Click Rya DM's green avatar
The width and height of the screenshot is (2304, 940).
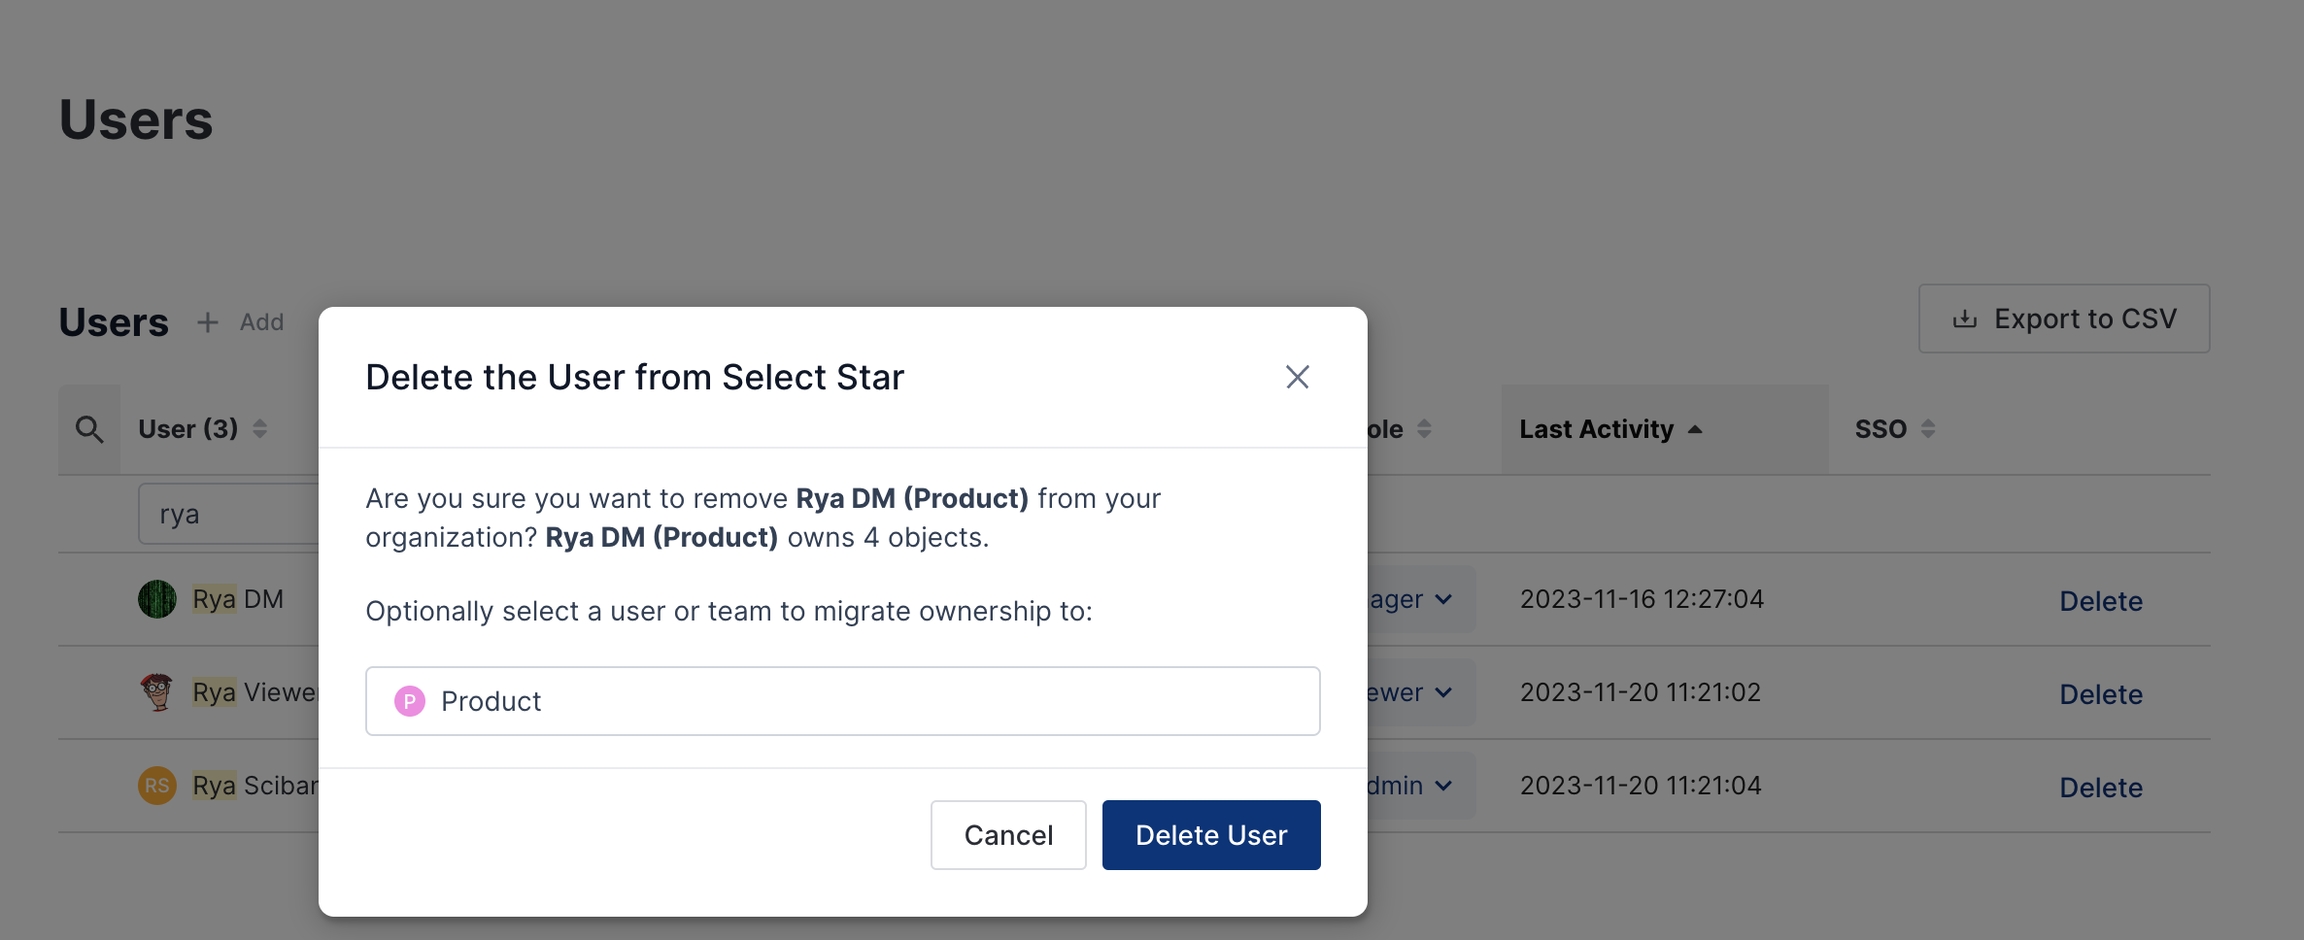click(157, 599)
